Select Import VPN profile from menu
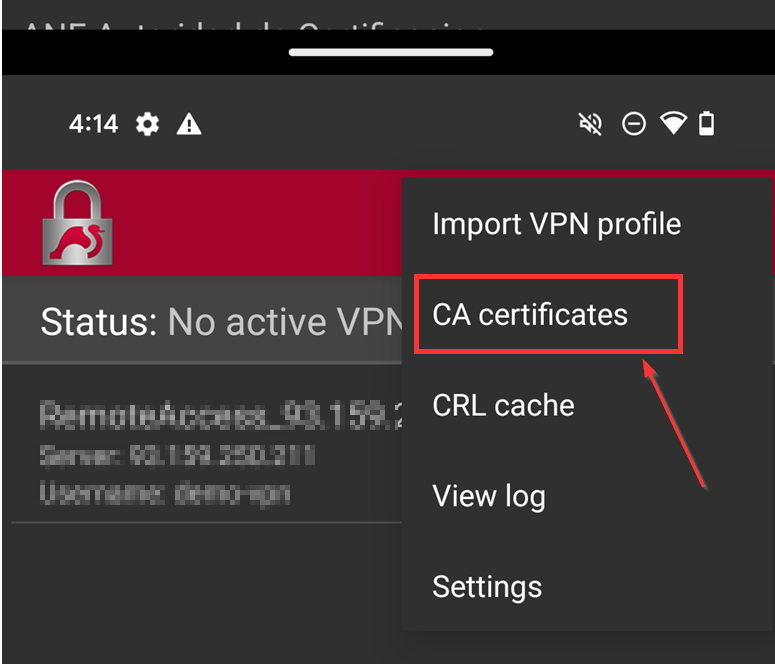This screenshot has height=664, width=775. pyautogui.click(x=556, y=224)
